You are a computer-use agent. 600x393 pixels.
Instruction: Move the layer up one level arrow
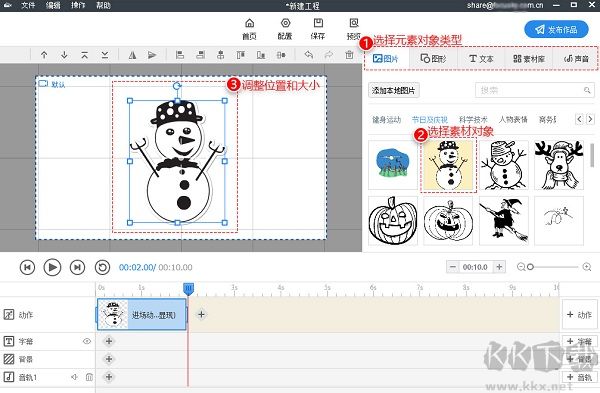(44, 55)
